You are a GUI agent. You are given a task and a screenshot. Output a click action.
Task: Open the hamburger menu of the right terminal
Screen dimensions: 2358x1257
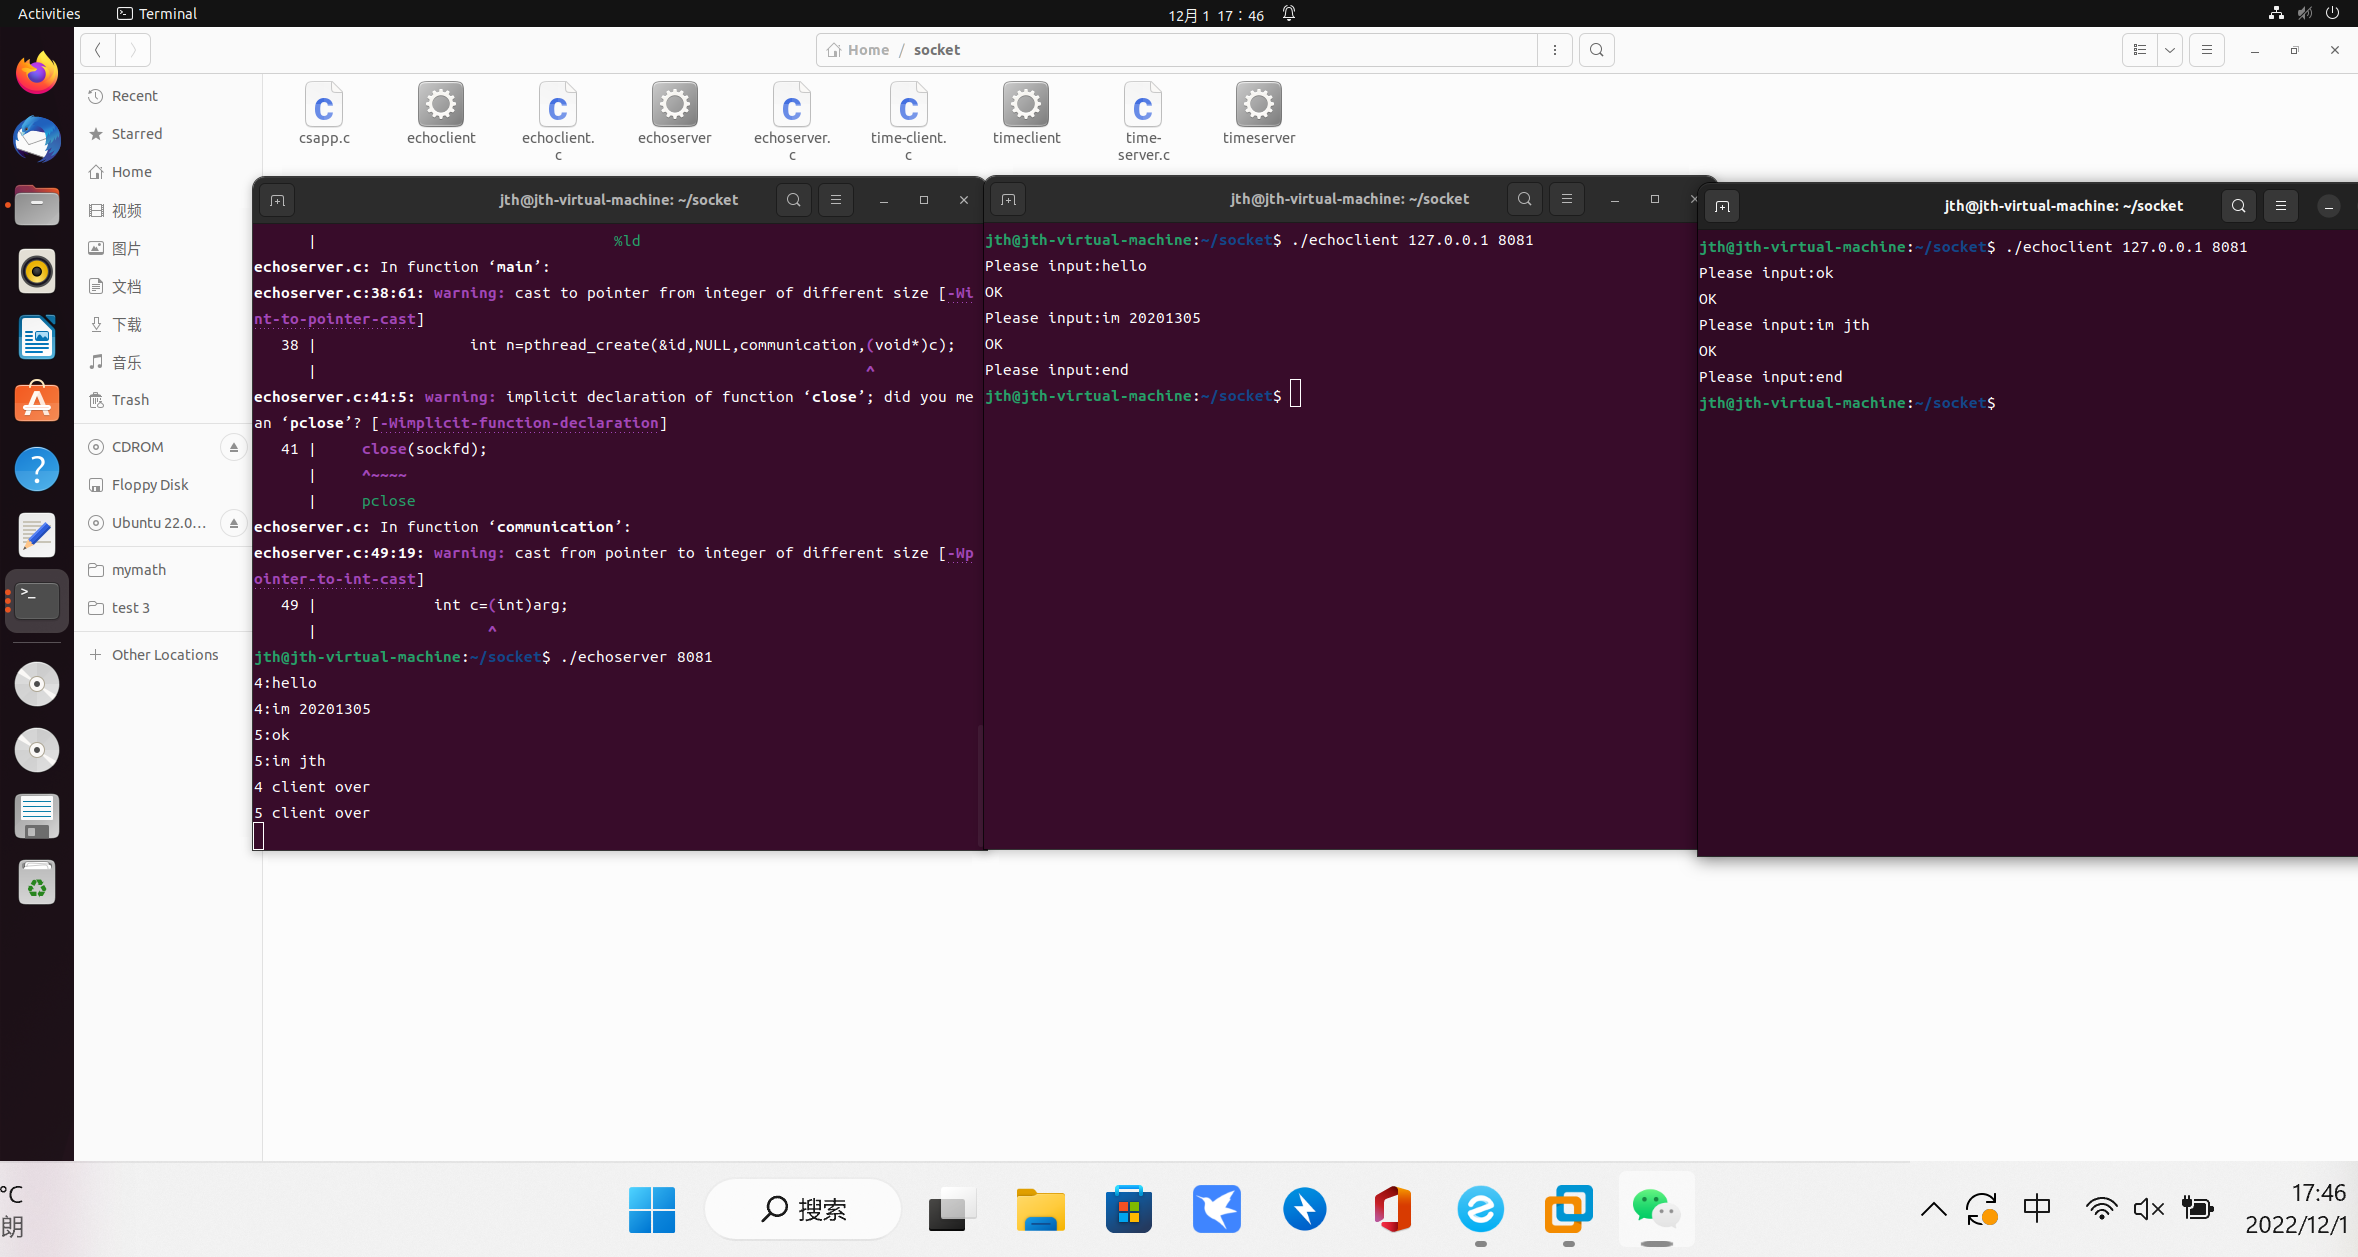tap(2280, 206)
